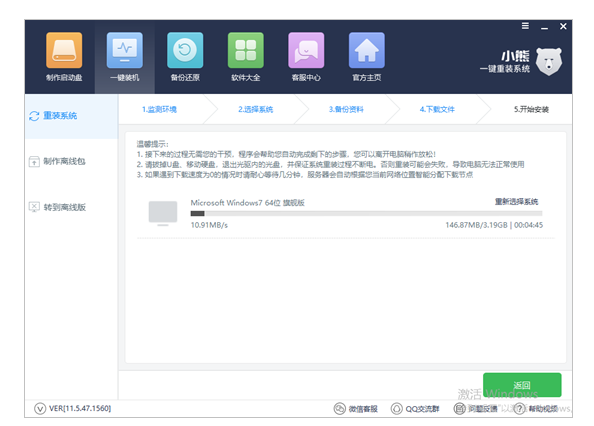The image size is (594, 426).
Task: Open QQ交流群 group link
Action: [x=422, y=409]
